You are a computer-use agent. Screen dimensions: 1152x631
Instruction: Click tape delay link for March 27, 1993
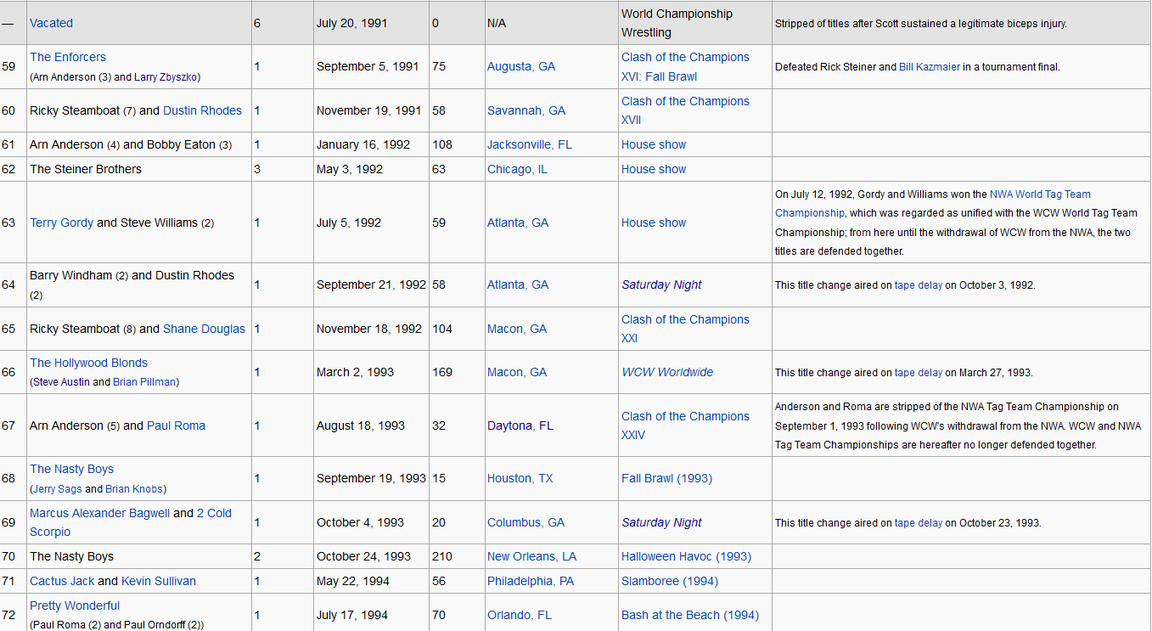[x=918, y=372]
